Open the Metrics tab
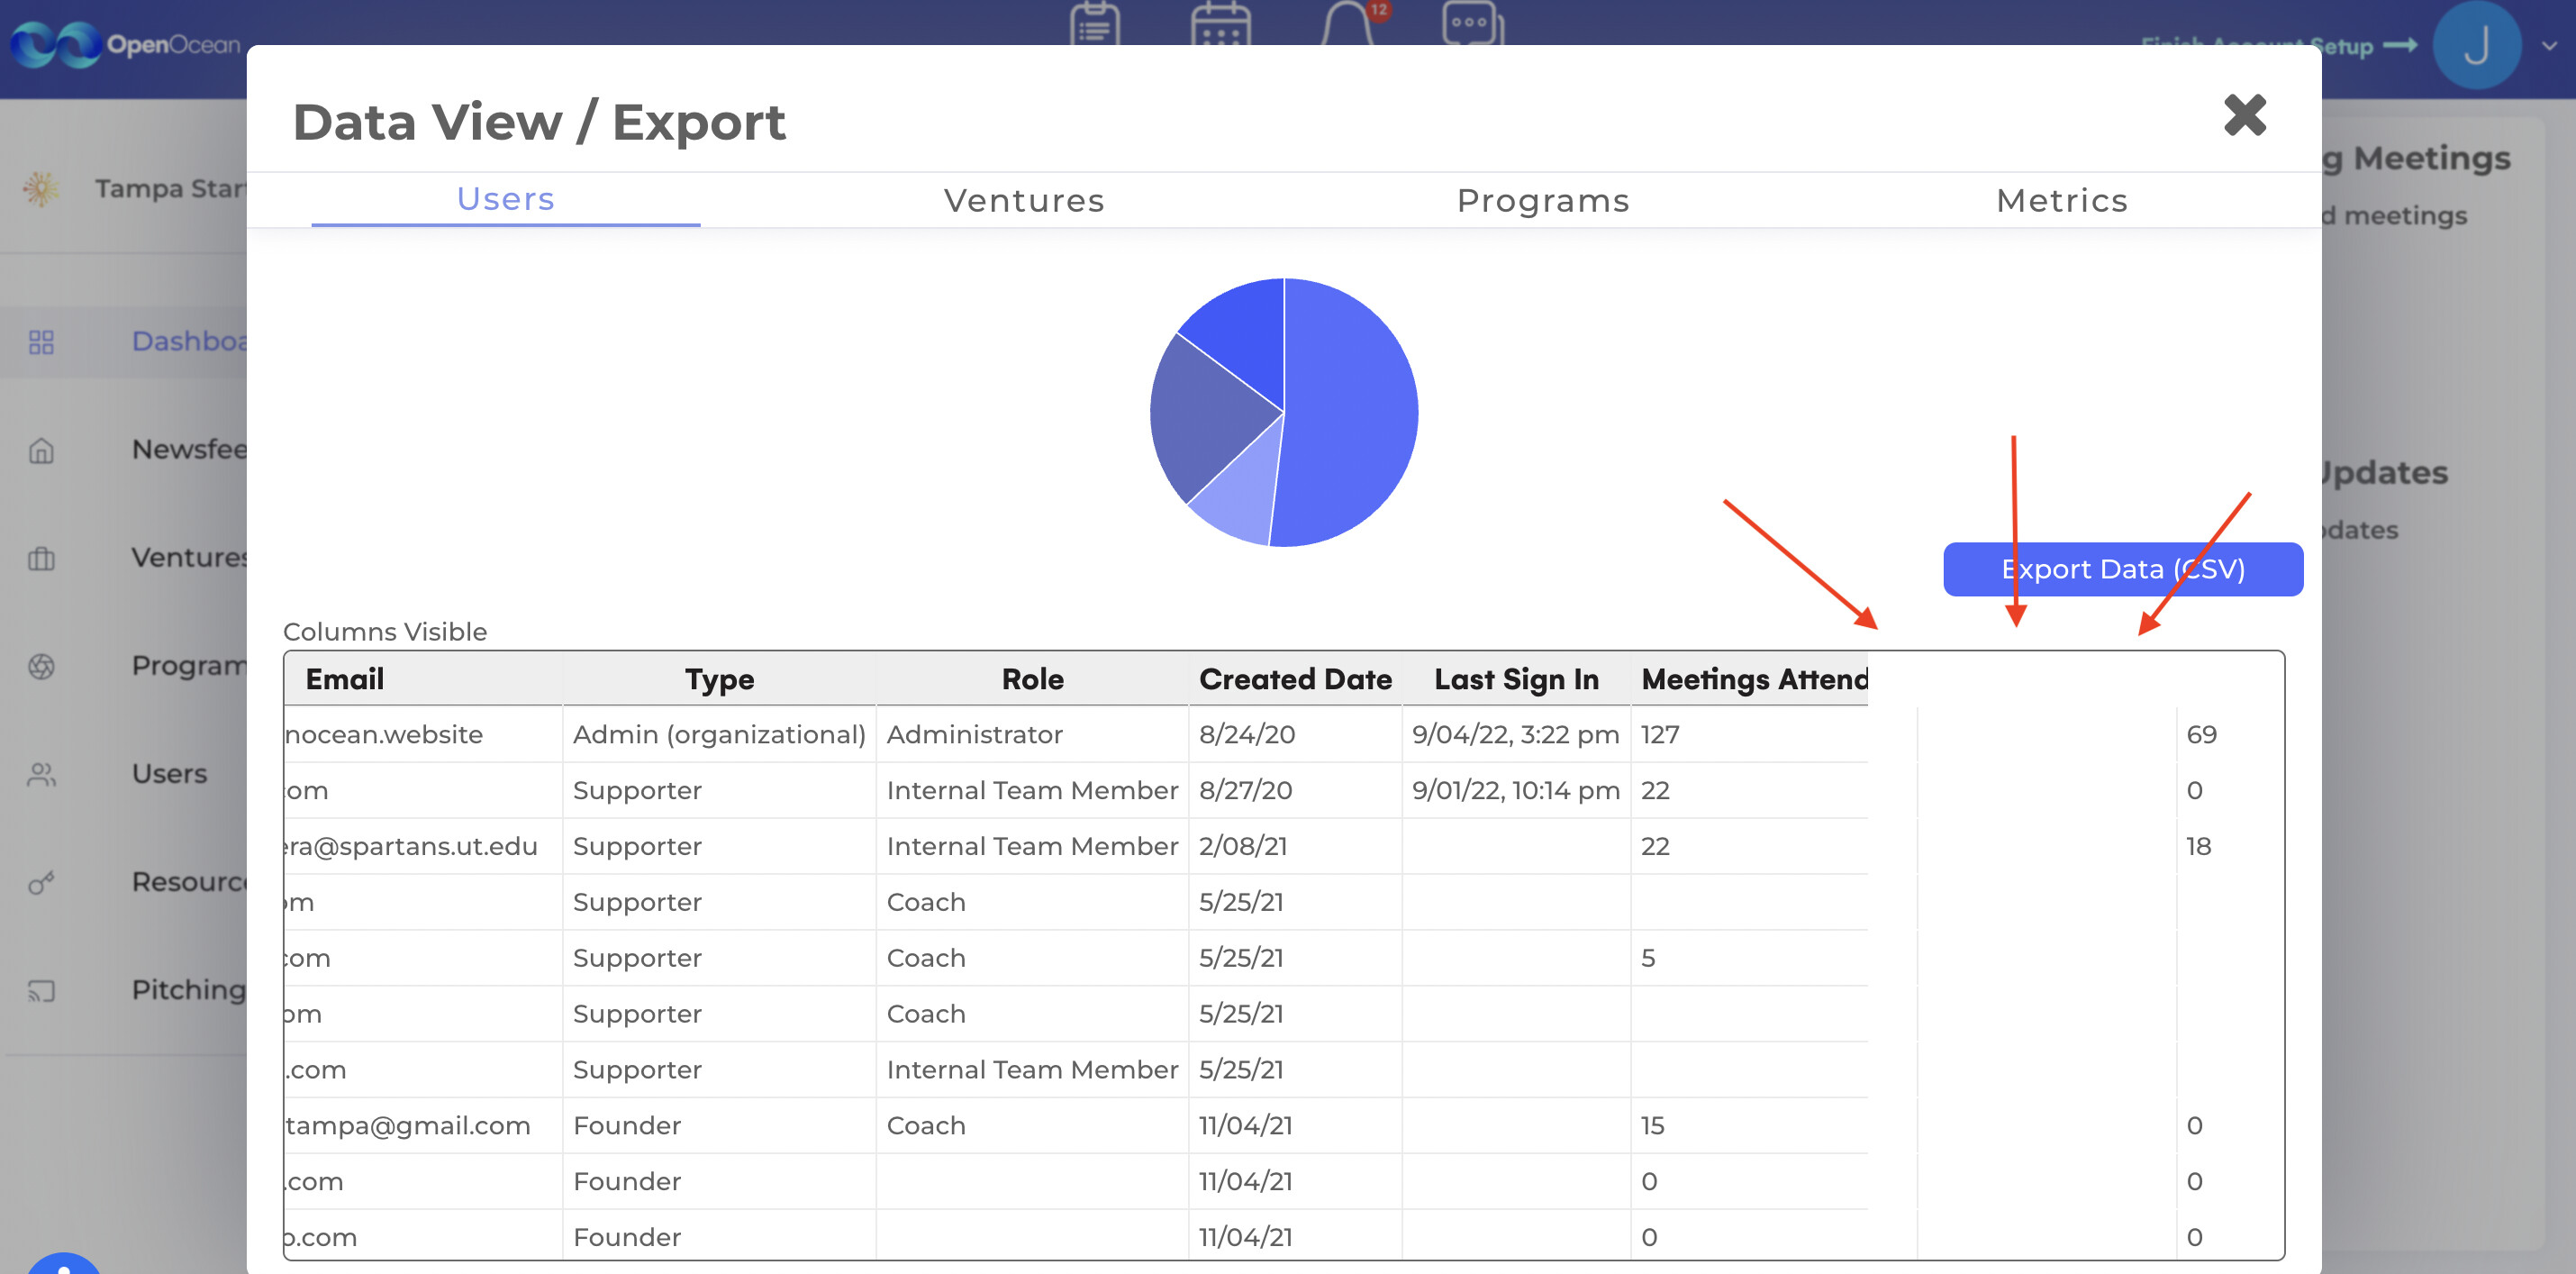The image size is (2576, 1274). (x=2061, y=200)
